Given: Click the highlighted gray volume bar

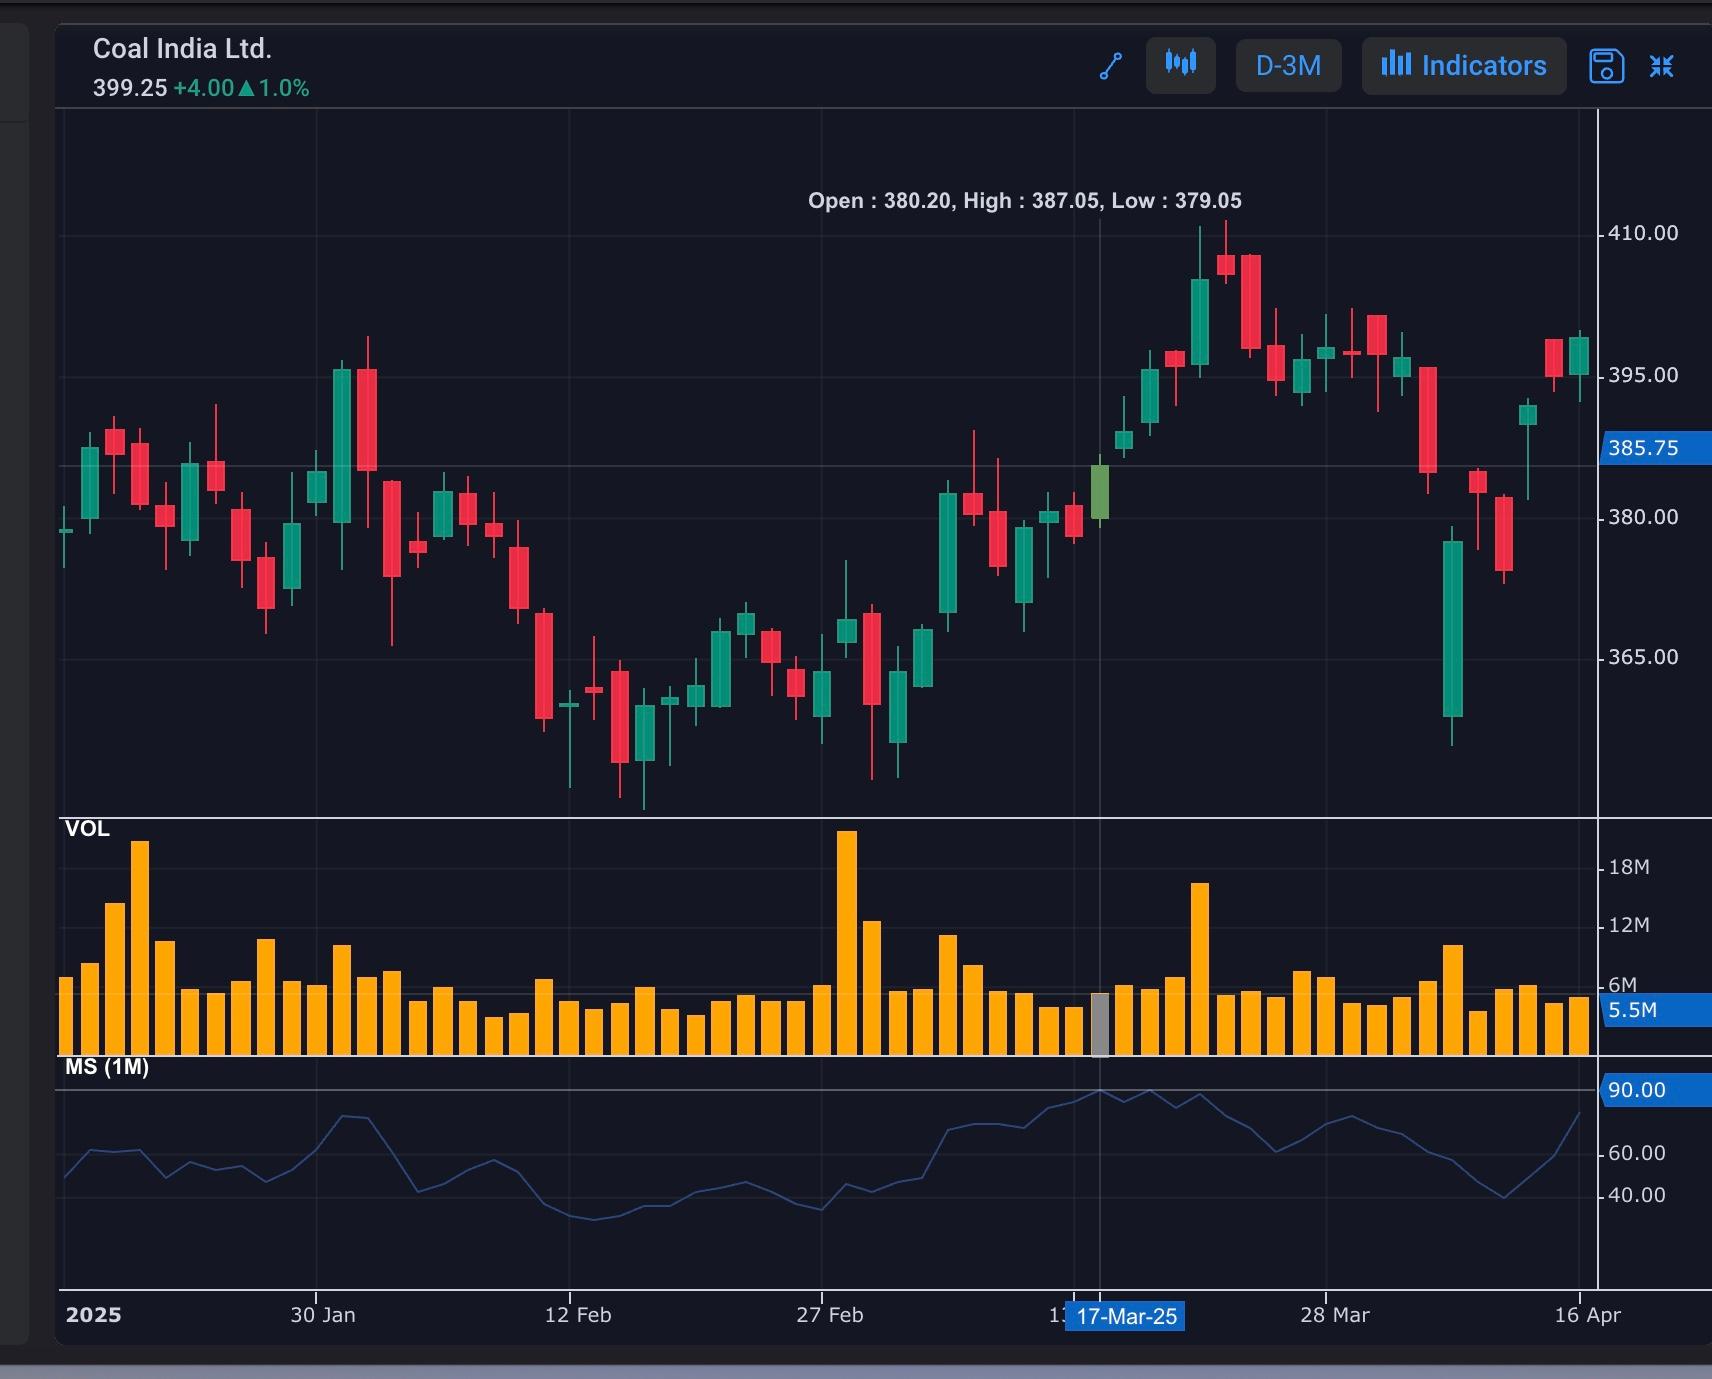Looking at the screenshot, I should (x=1100, y=1024).
